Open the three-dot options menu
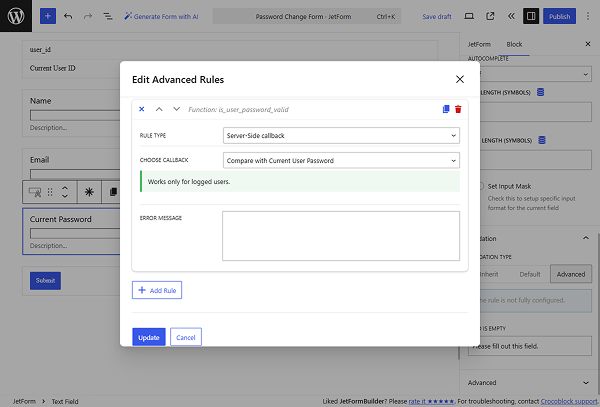This screenshot has width=600, height=407. click(588, 16)
